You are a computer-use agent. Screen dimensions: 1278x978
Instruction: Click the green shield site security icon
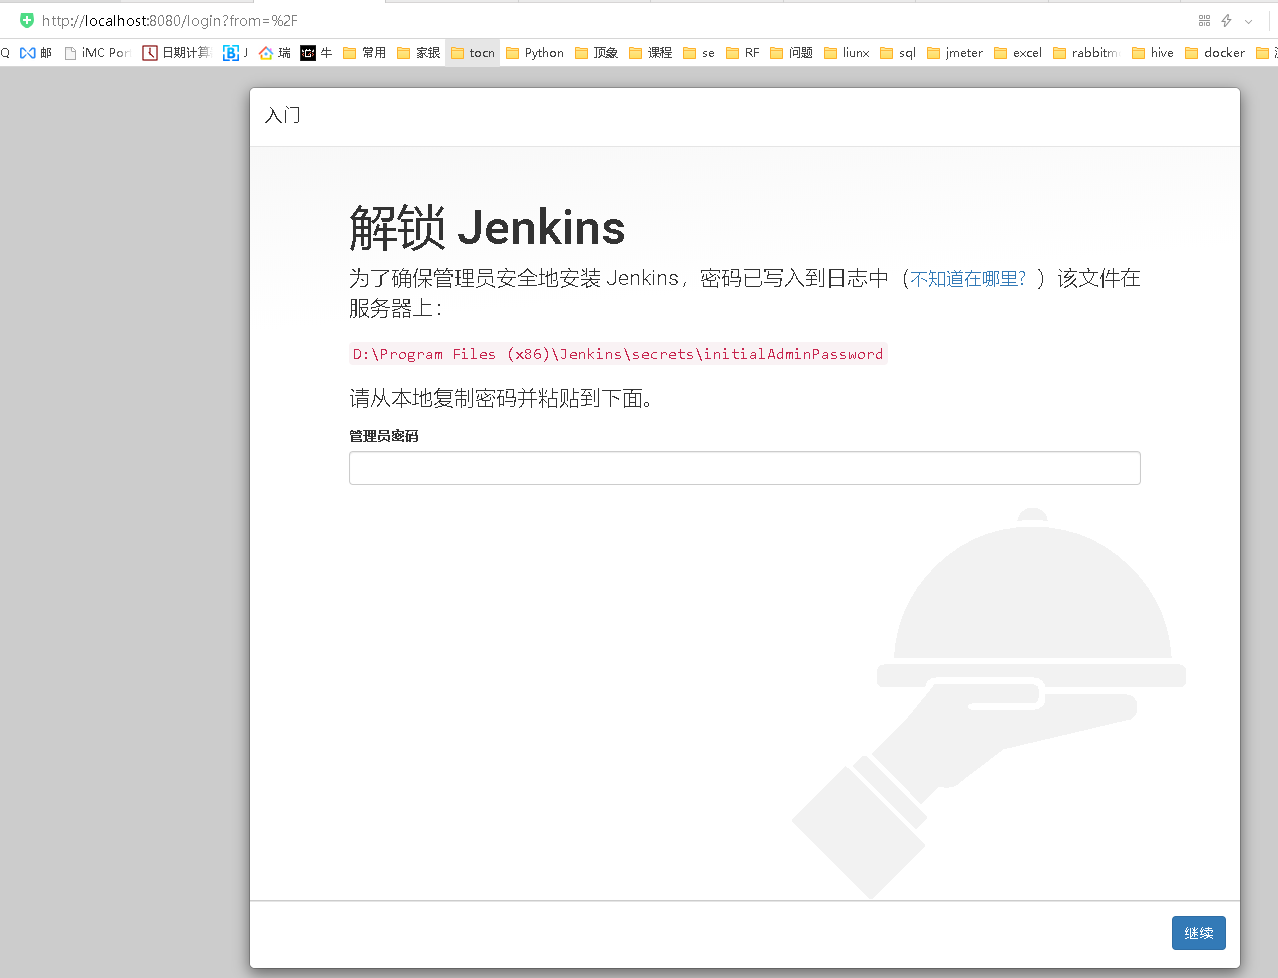point(27,20)
